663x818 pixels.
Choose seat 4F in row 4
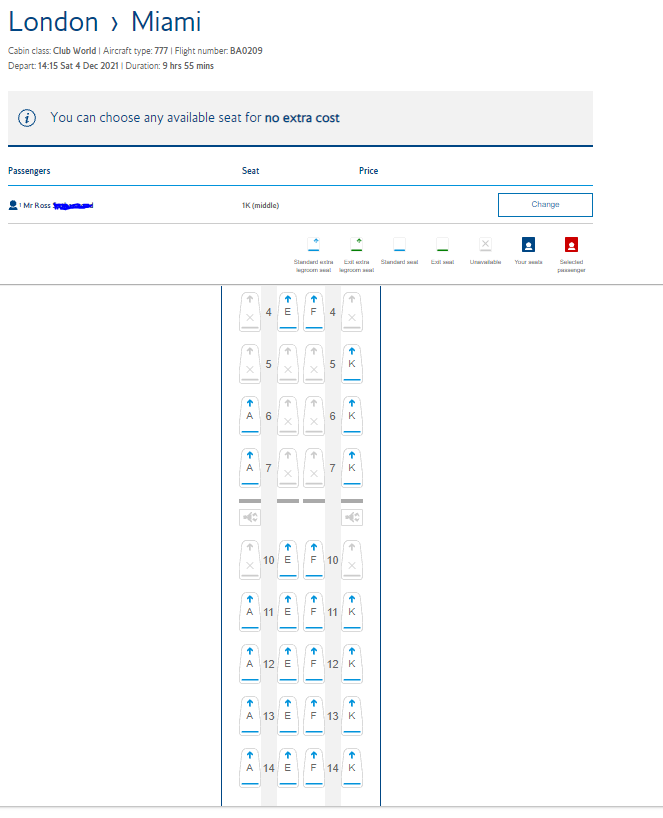coord(314,311)
